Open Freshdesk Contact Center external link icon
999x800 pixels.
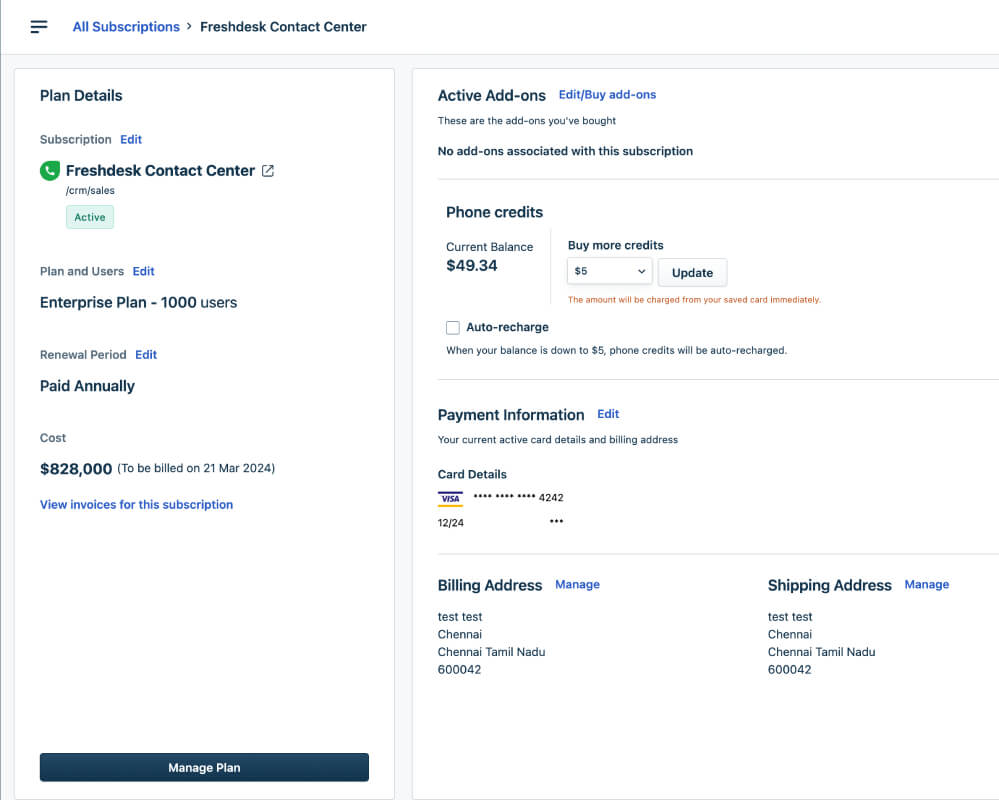click(x=268, y=171)
